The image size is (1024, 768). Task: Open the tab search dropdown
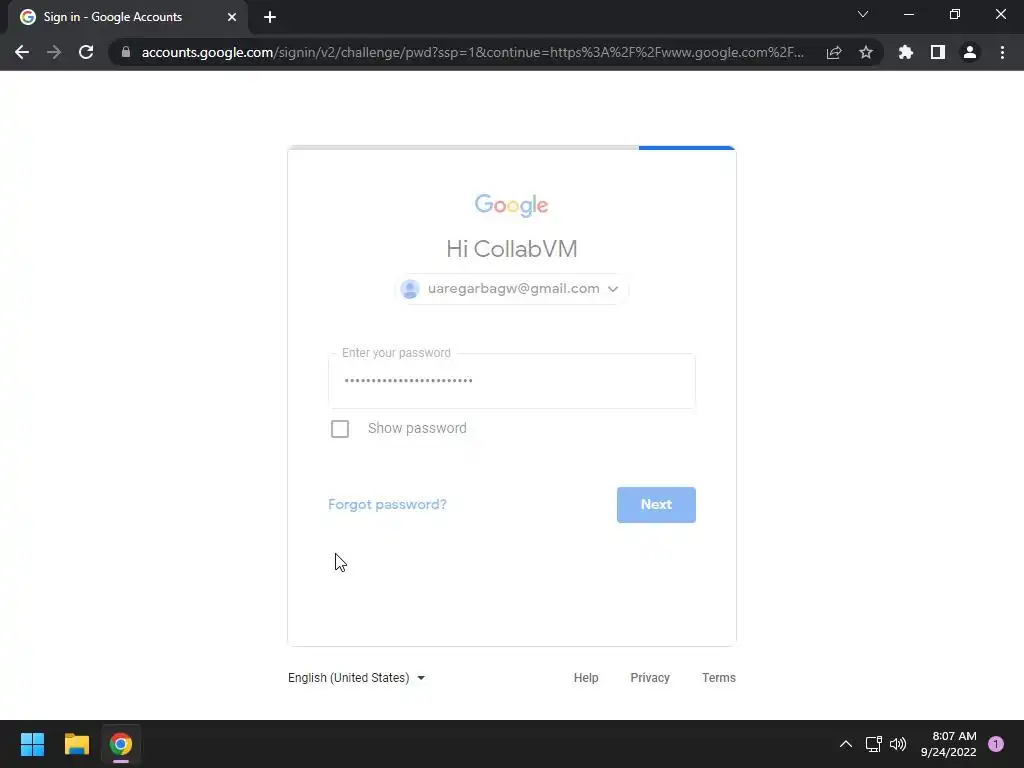coord(863,14)
